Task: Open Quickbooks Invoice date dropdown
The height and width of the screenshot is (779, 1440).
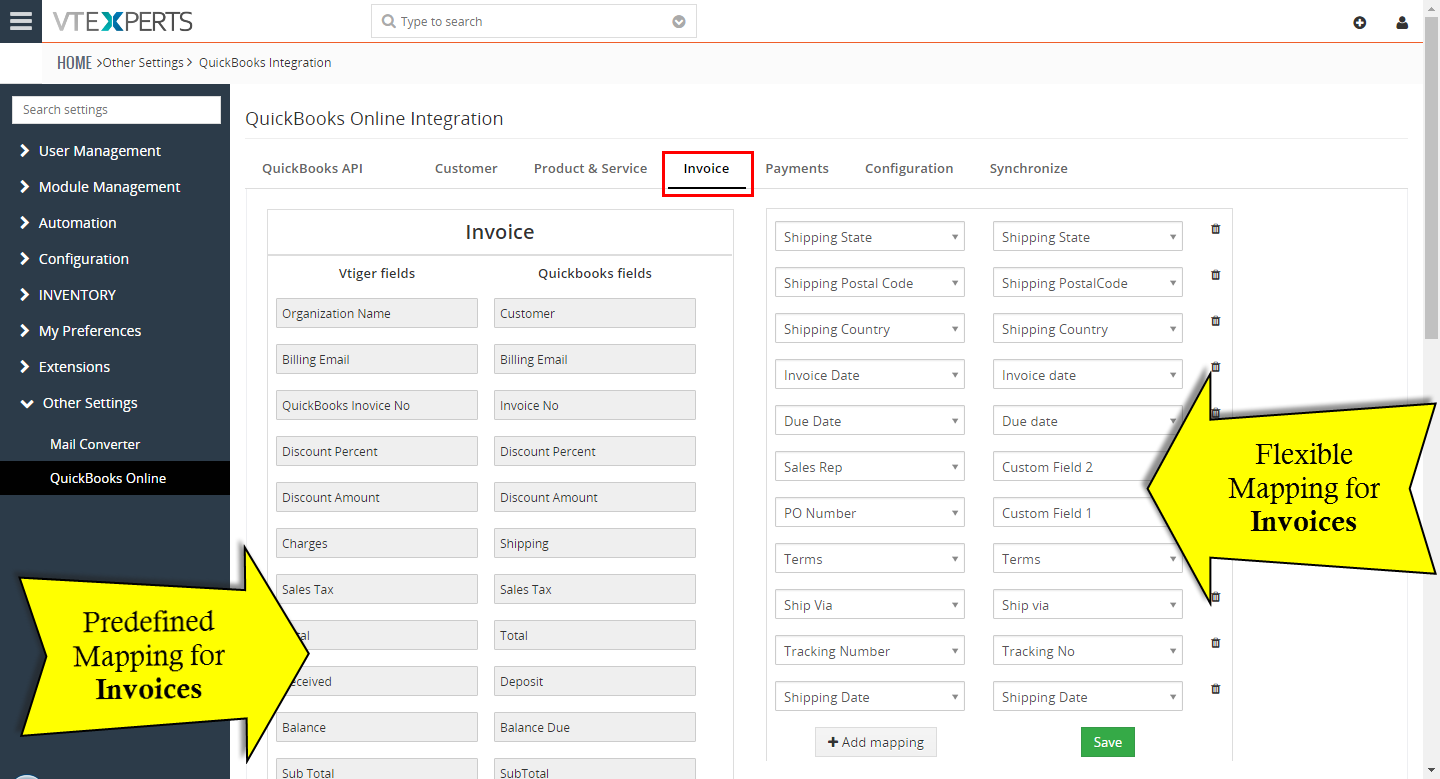Action: pos(1088,375)
